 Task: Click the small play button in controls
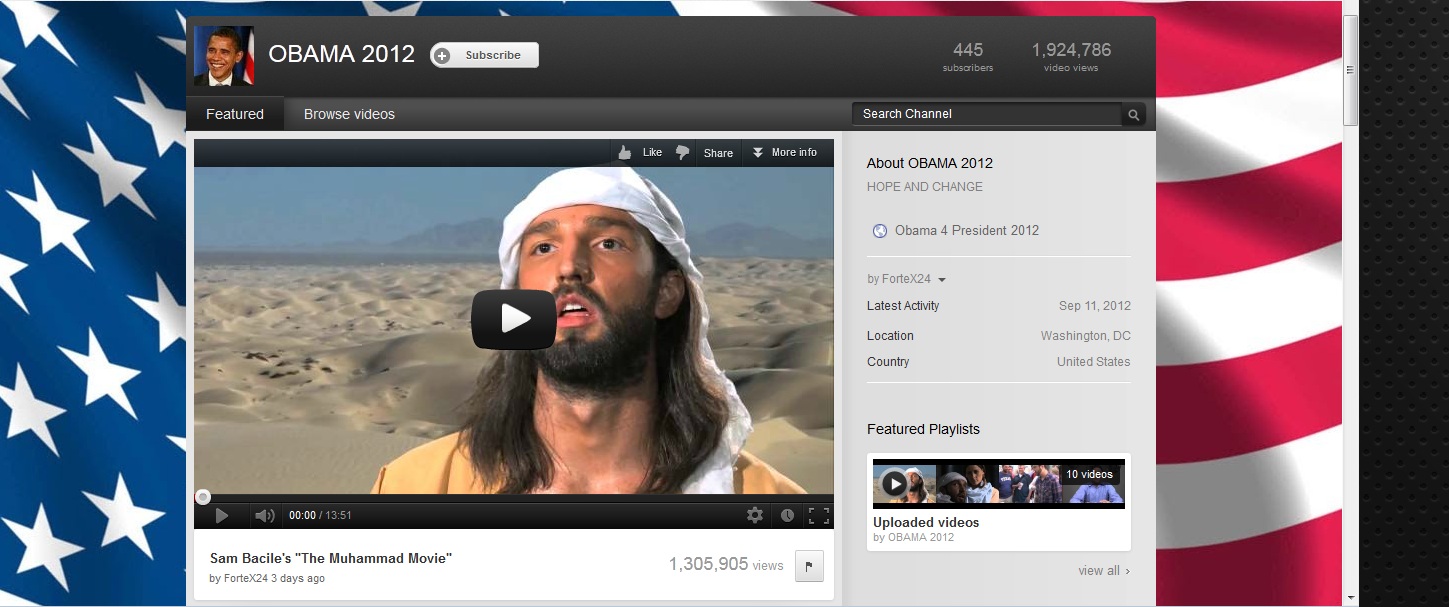[x=222, y=515]
